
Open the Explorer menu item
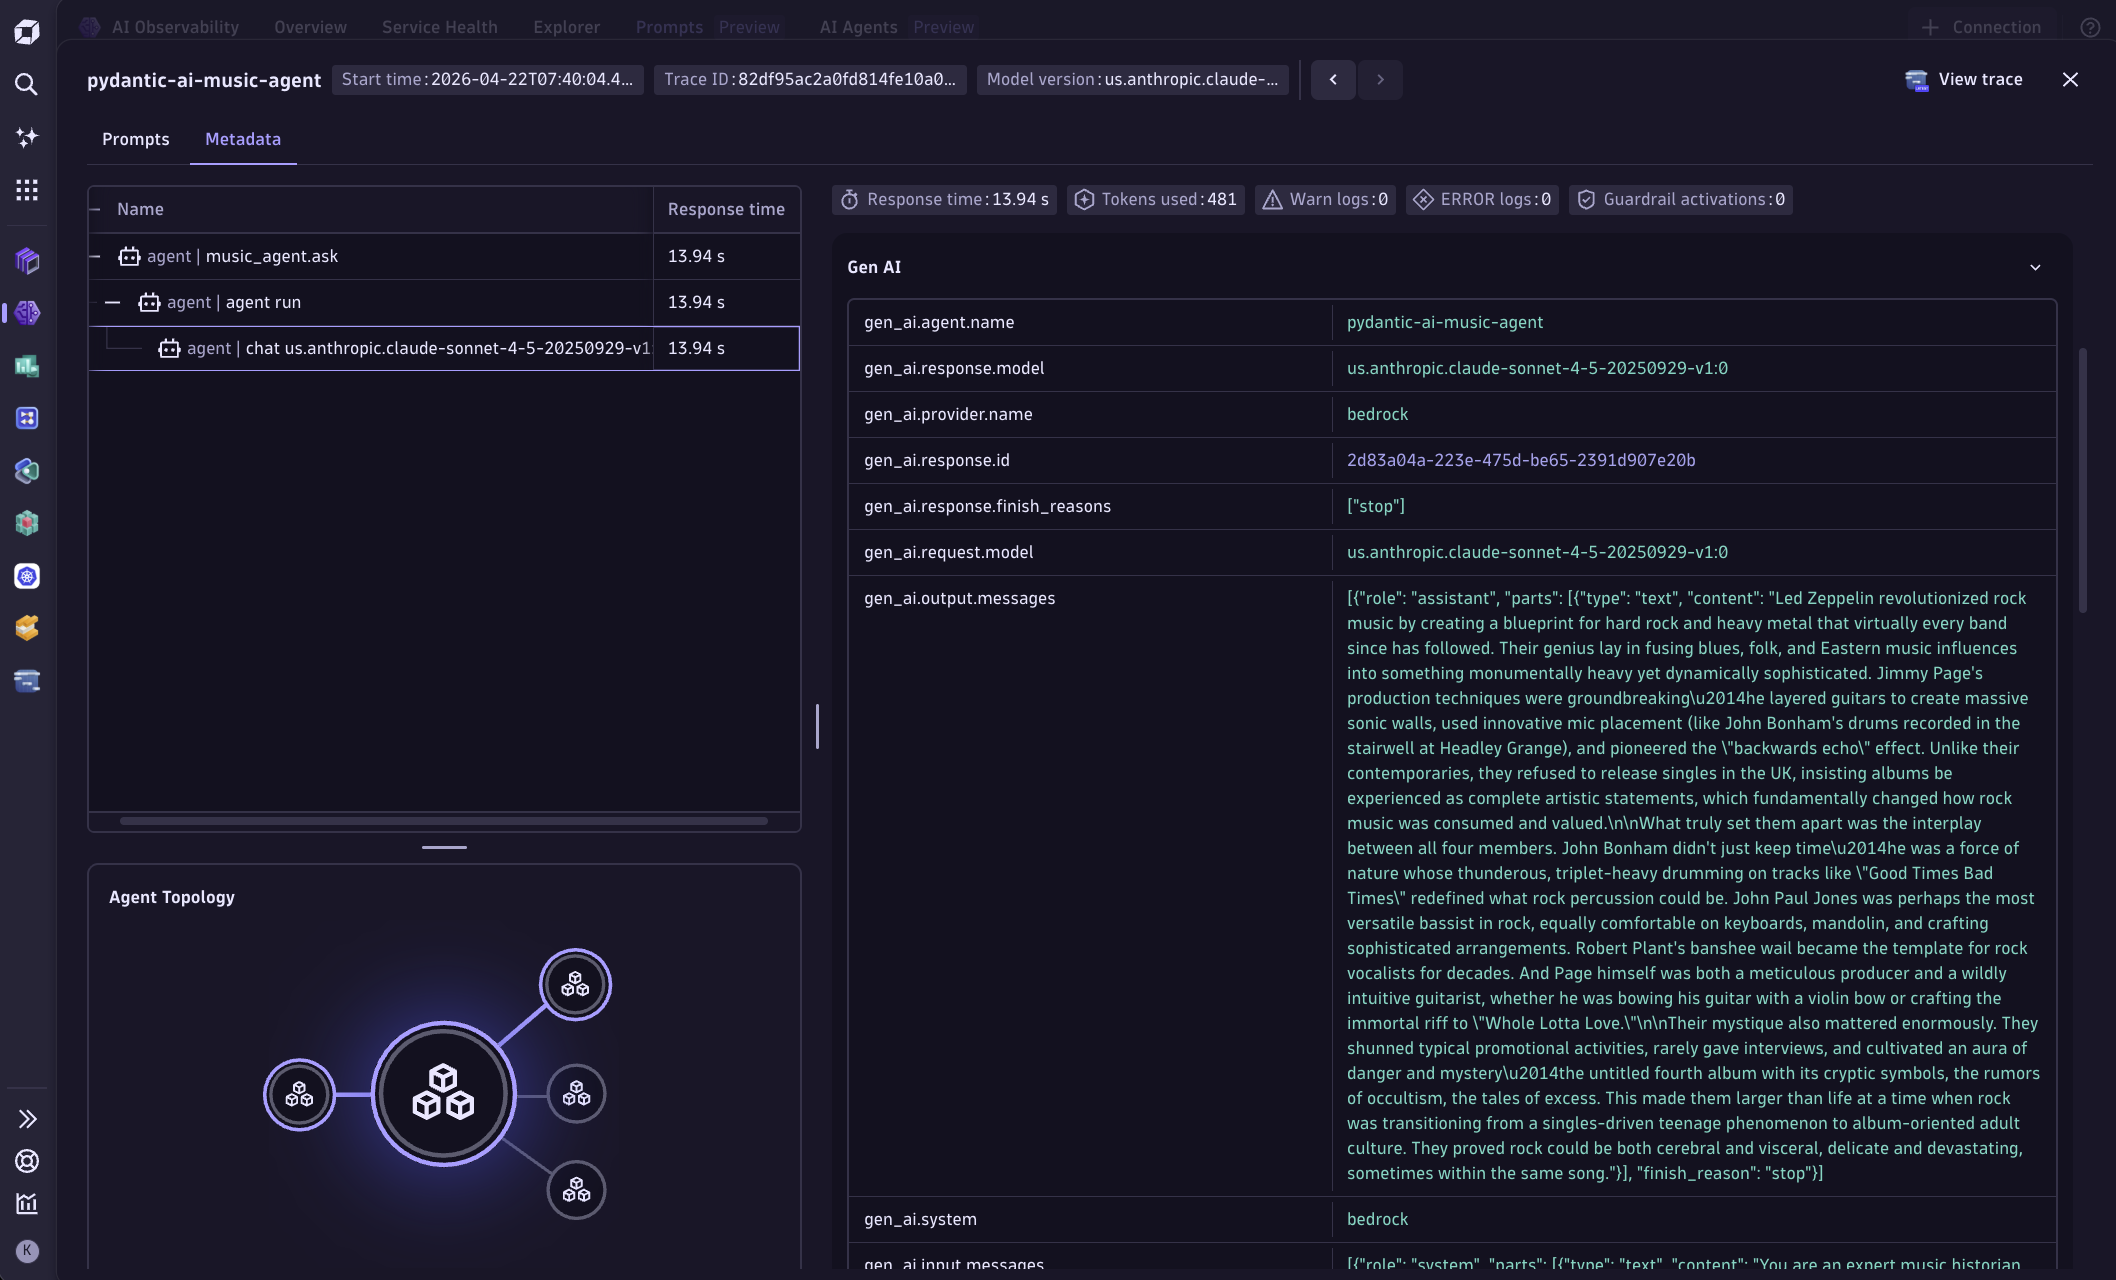tap(566, 27)
